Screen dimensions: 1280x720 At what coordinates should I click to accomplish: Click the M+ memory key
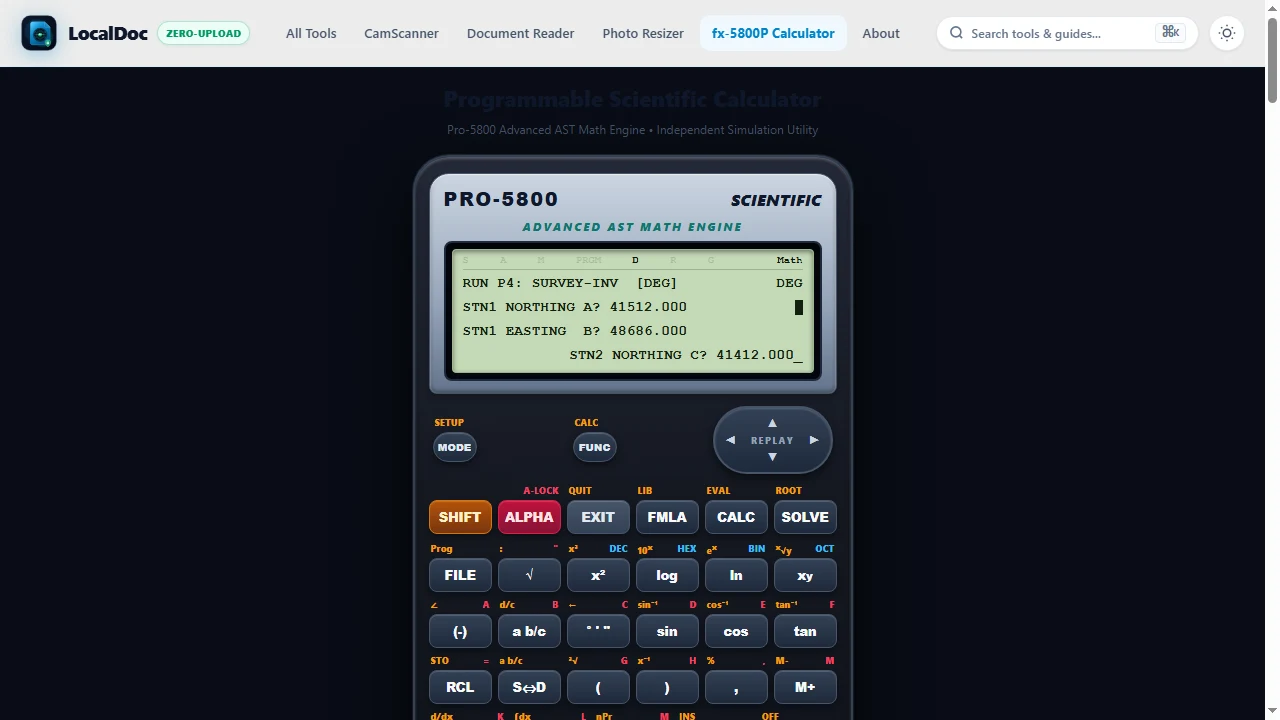click(x=805, y=687)
